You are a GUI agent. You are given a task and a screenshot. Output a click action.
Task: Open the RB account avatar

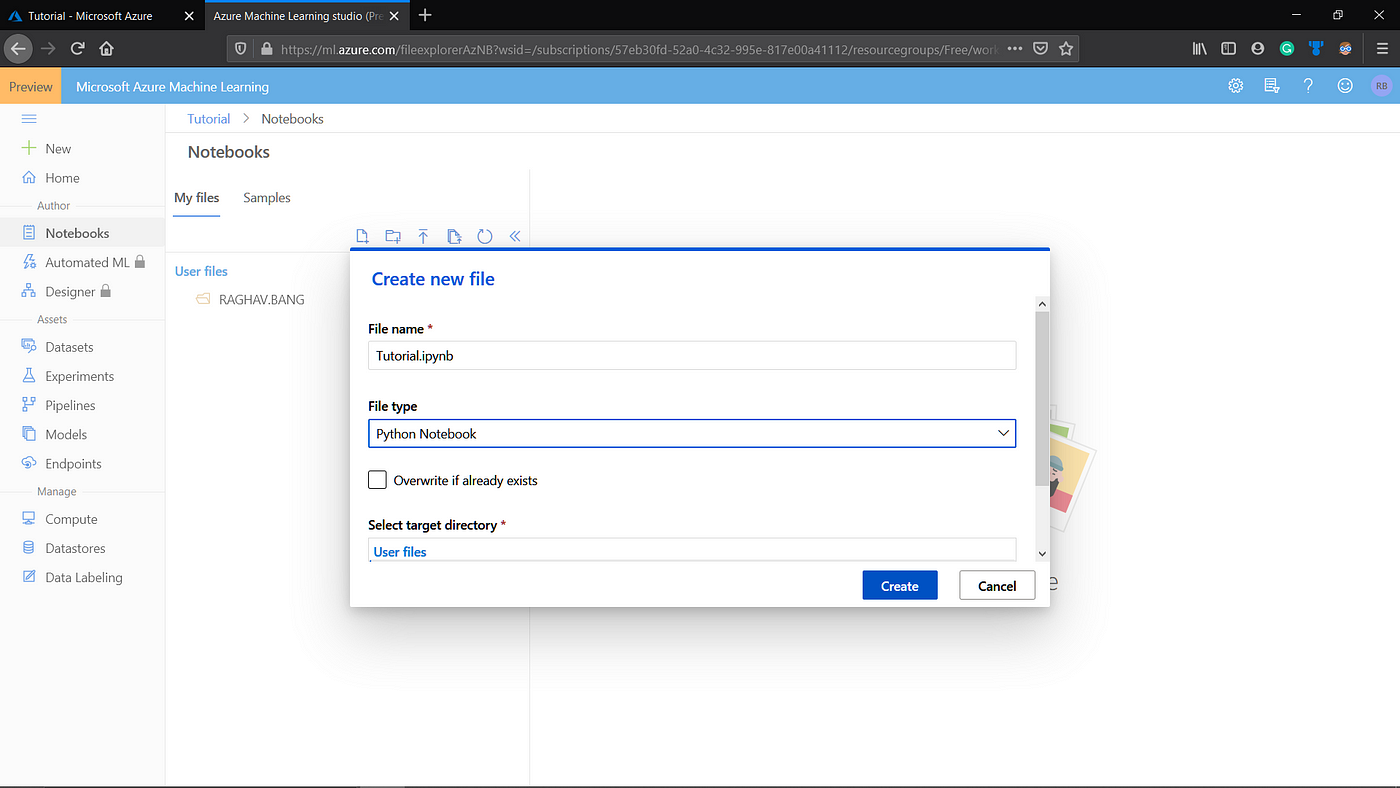[1382, 86]
